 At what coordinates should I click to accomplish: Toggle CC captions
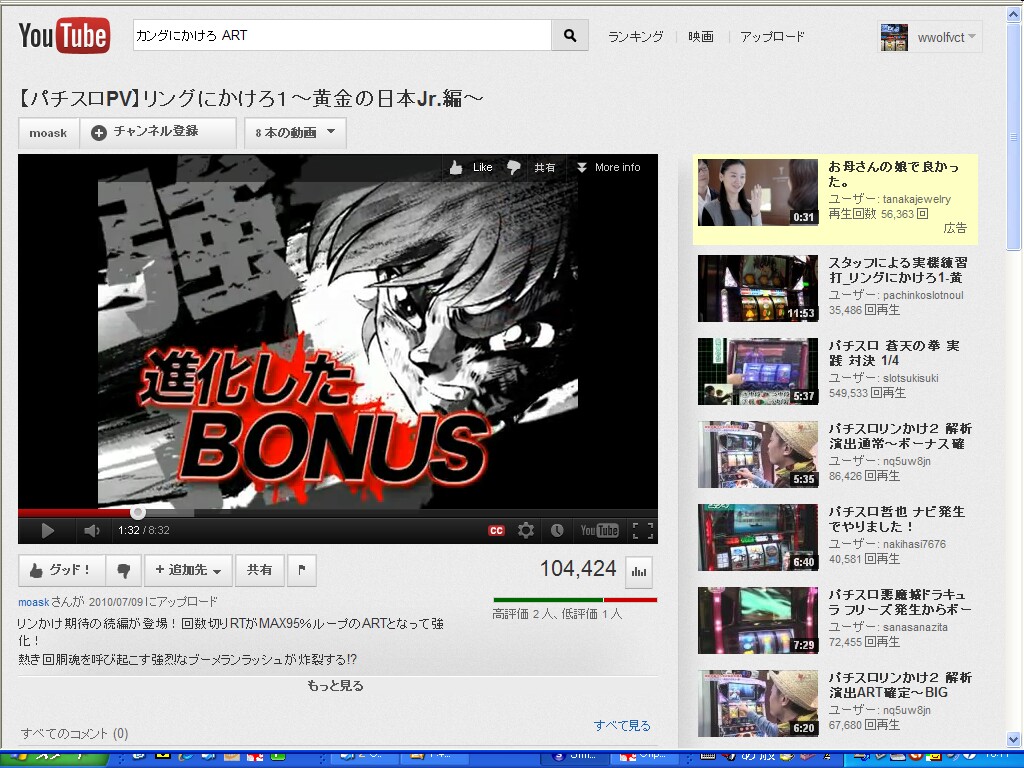[496, 530]
